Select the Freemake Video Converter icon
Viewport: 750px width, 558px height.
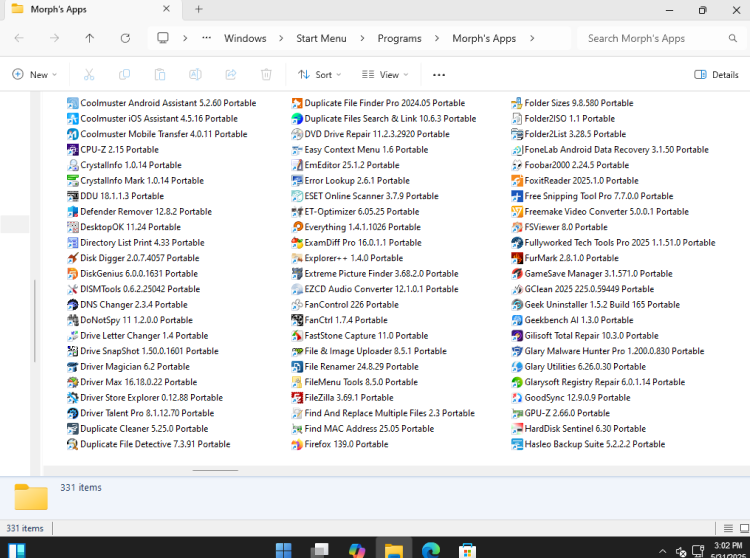517,211
